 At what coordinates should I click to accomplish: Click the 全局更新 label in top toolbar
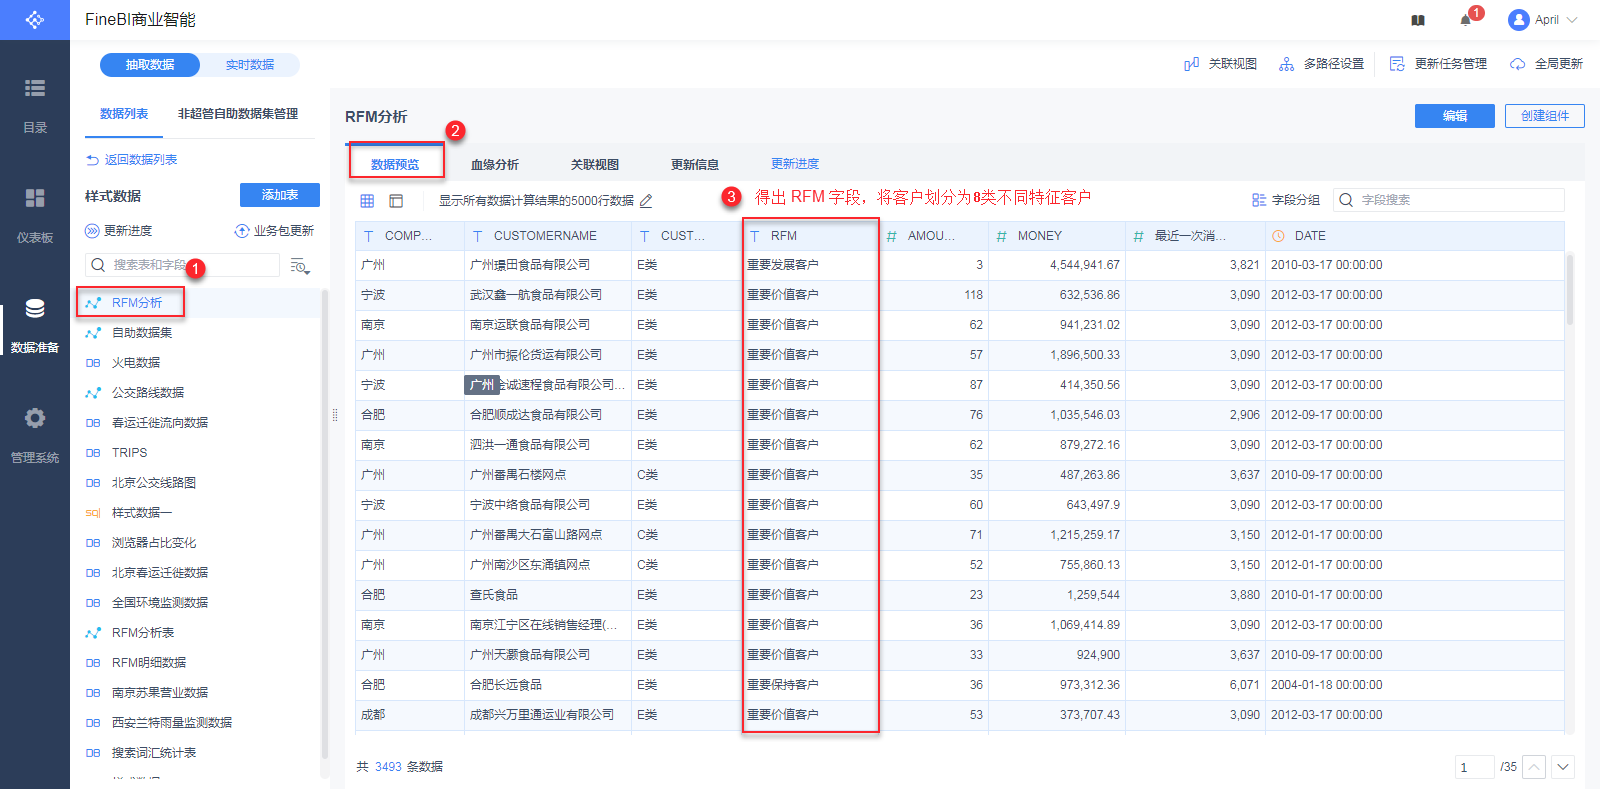coord(1559,64)
